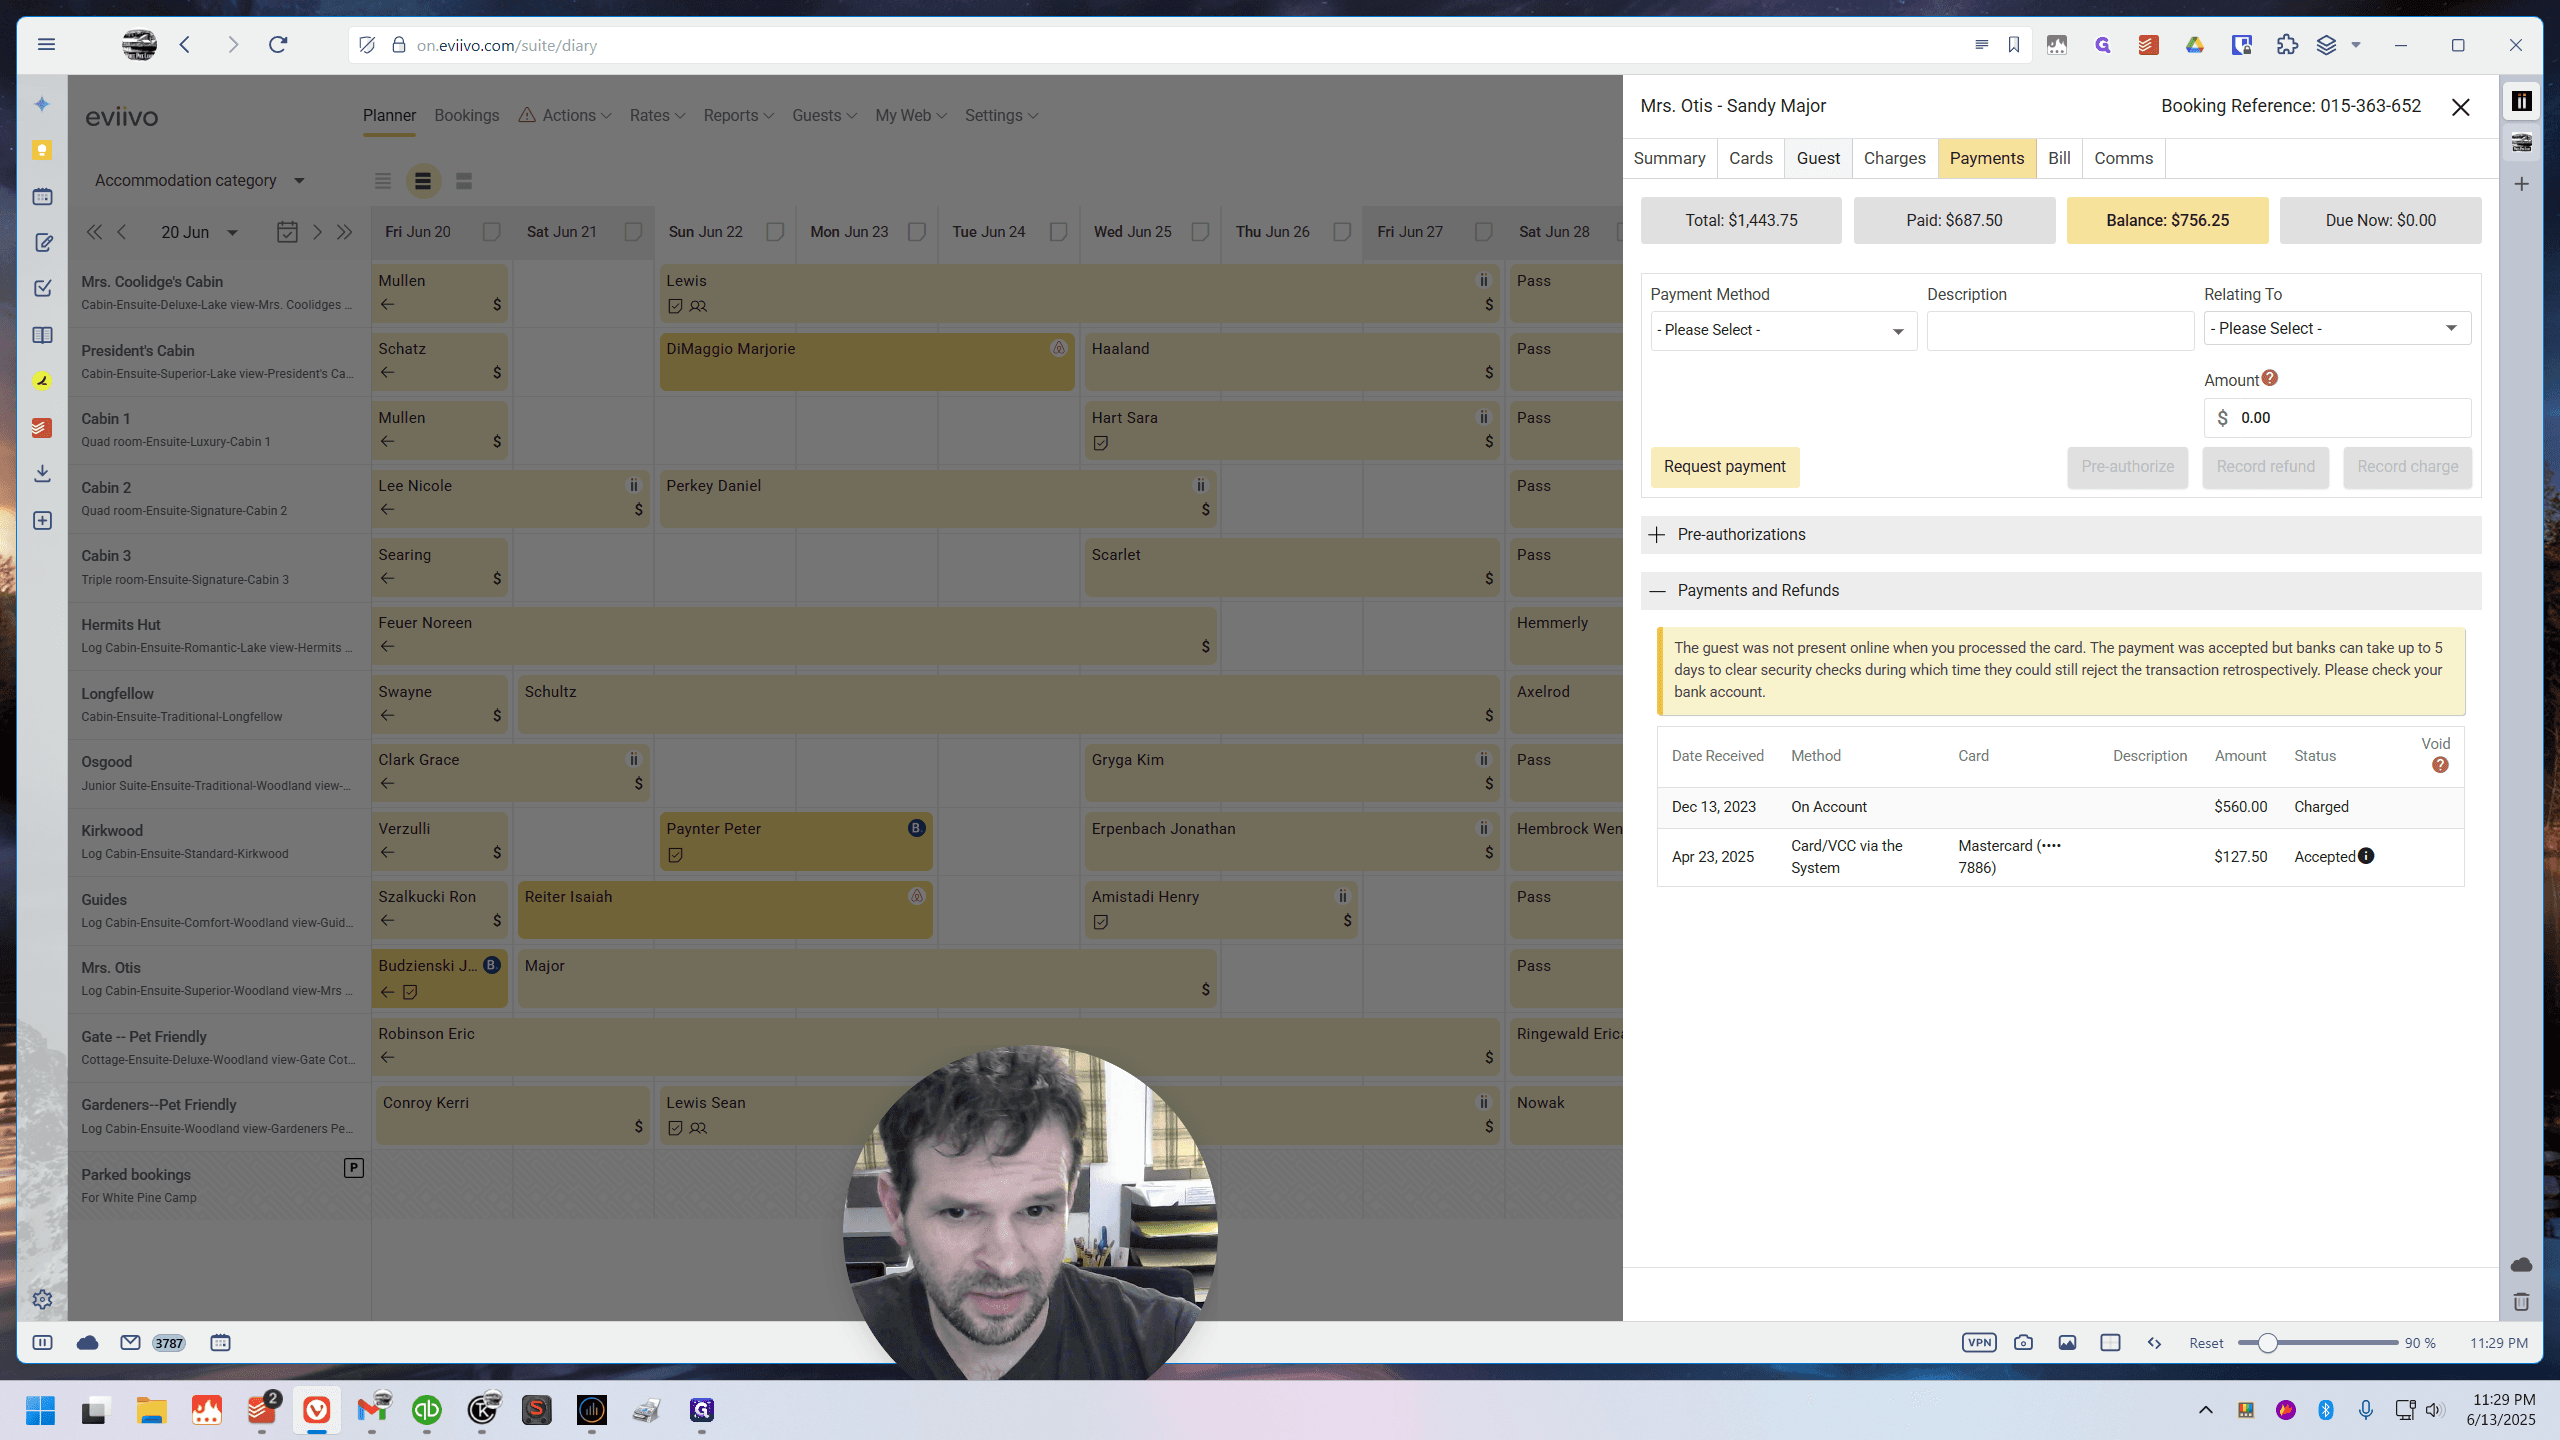
Task: Select the compact row density view icon
Action: [383, 181]
